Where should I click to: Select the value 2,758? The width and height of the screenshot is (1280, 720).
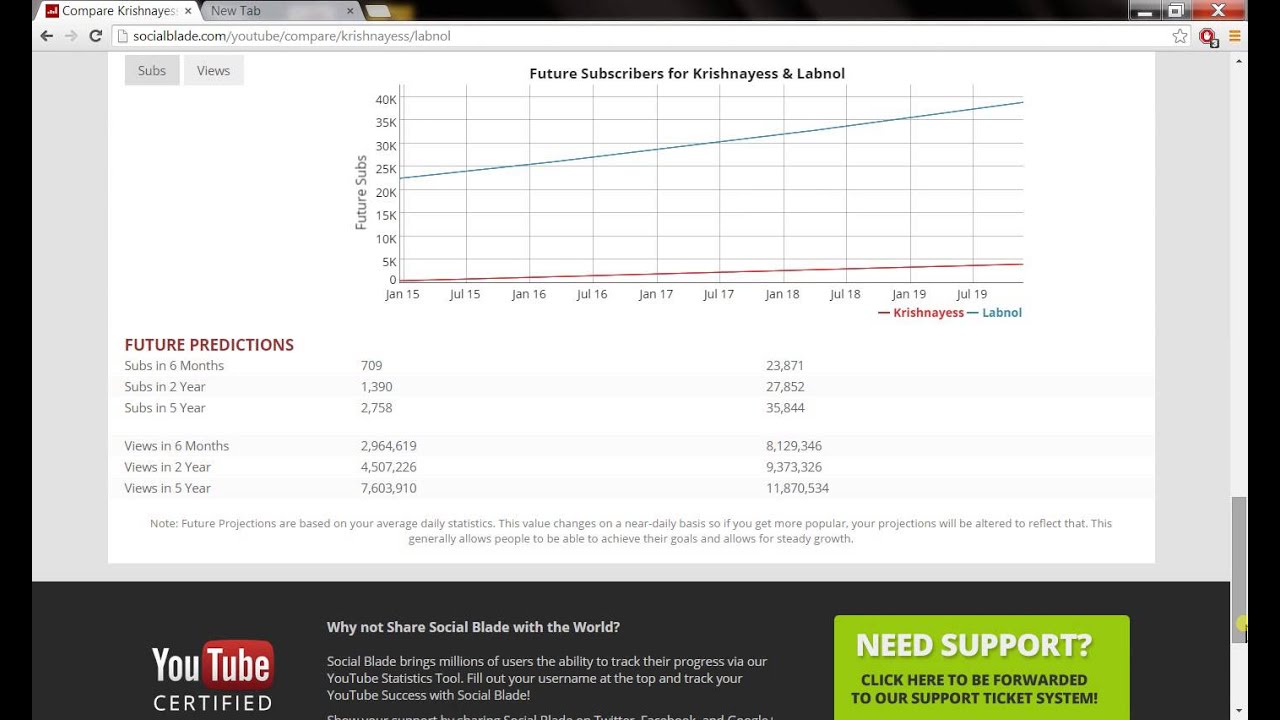377,408
